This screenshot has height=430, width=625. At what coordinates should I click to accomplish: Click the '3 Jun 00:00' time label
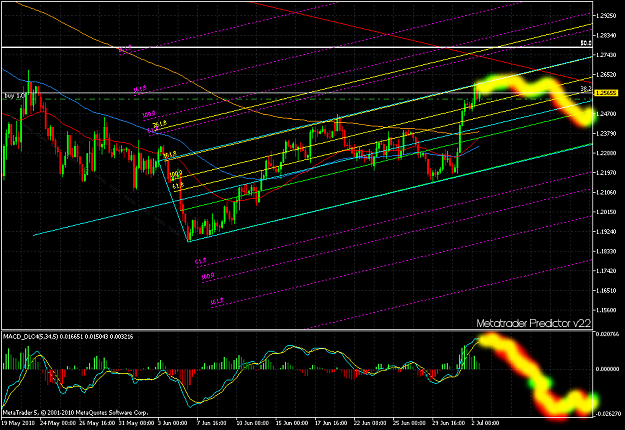click(173, 423)
